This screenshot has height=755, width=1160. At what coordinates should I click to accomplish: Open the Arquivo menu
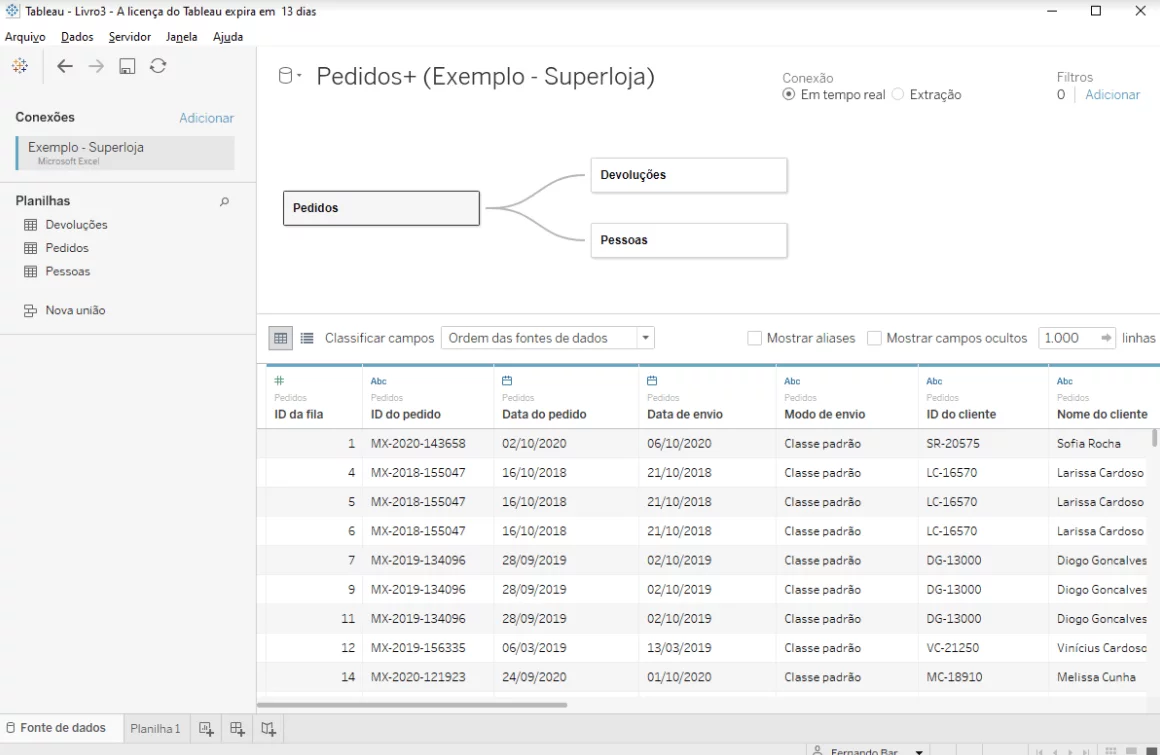click(x=25, y=37)
